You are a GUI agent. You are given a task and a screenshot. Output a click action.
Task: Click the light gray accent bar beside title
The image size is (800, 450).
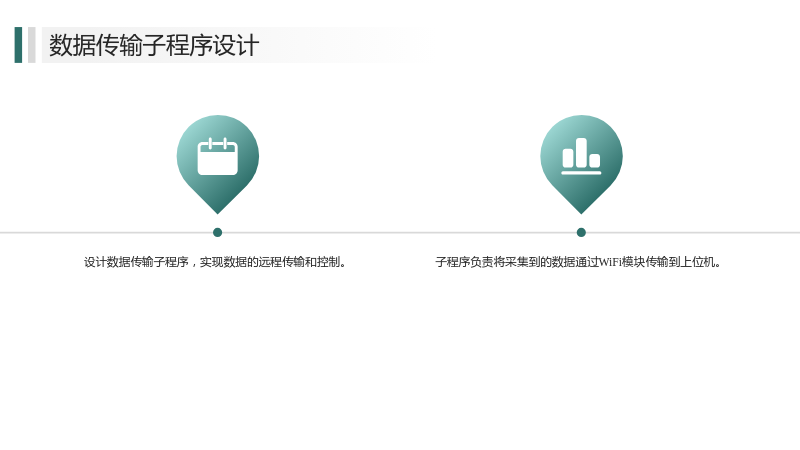click(32, 45)
